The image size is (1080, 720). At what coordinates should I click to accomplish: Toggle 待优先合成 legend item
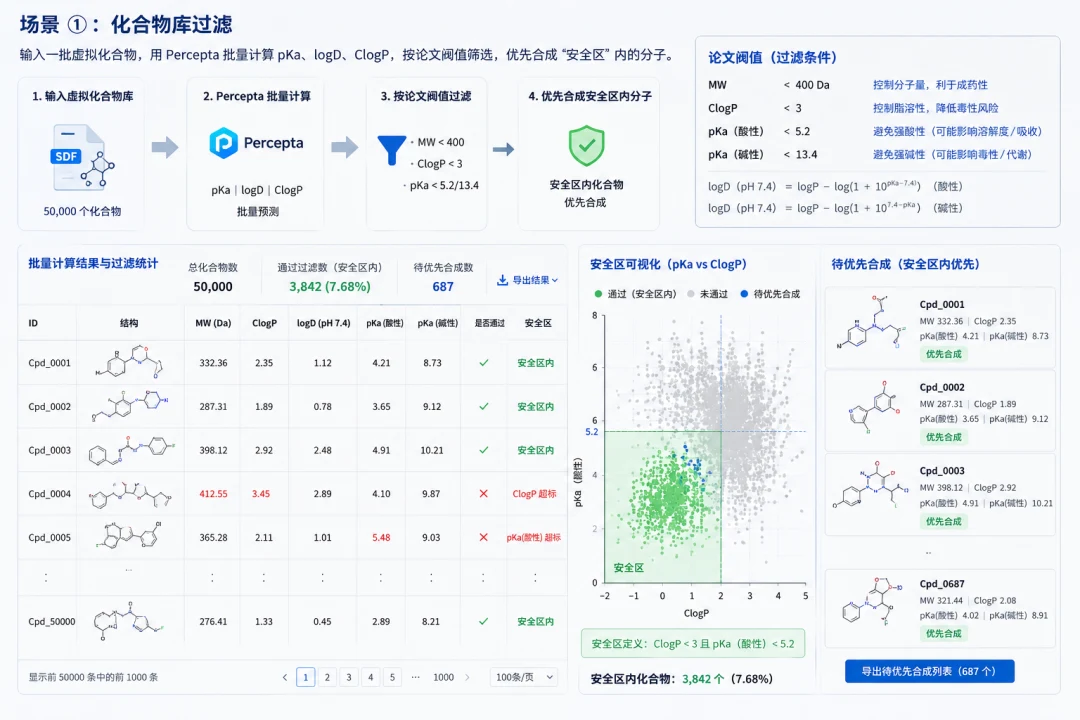click(x=770, y=294)
